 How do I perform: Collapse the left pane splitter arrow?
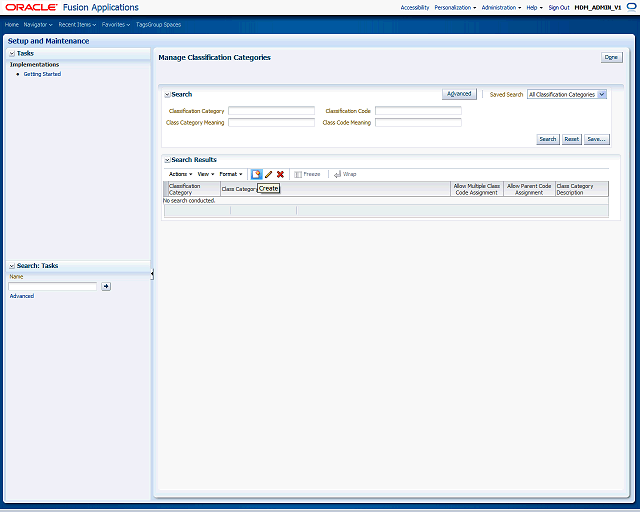[152, 274]
